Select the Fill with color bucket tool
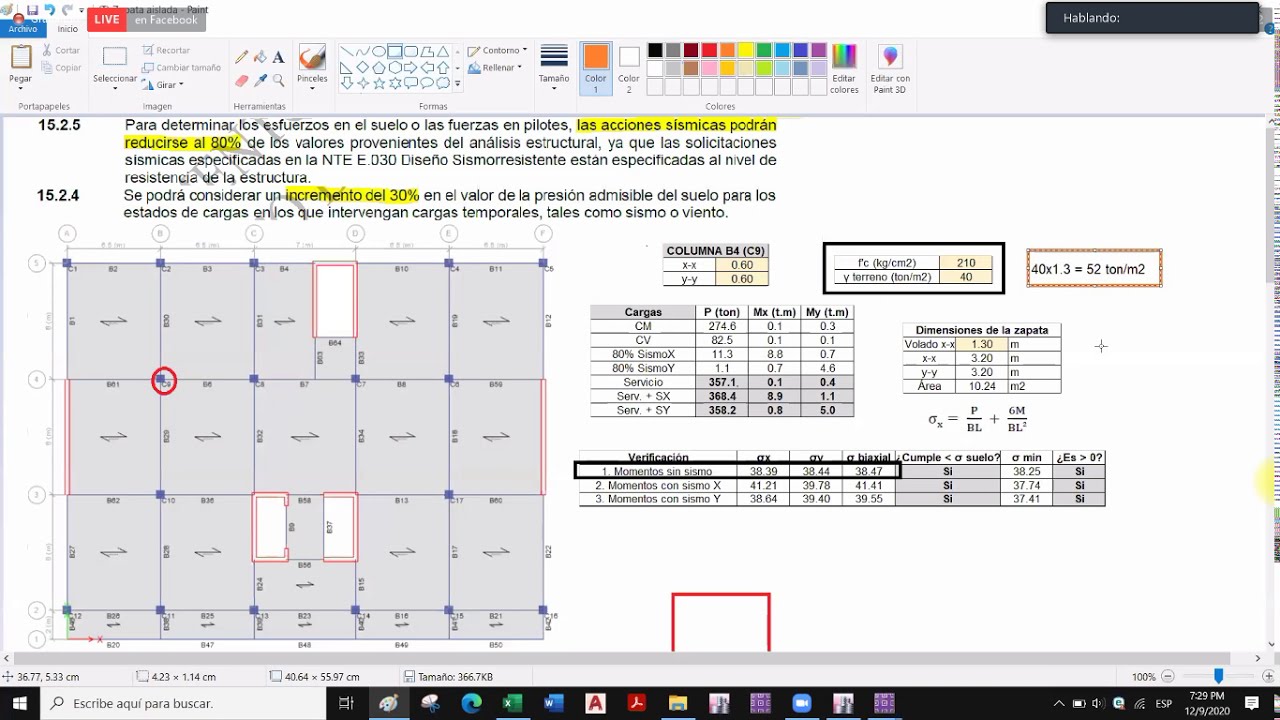Viewport: 1280px width, 720px height. tap(260, 57)
